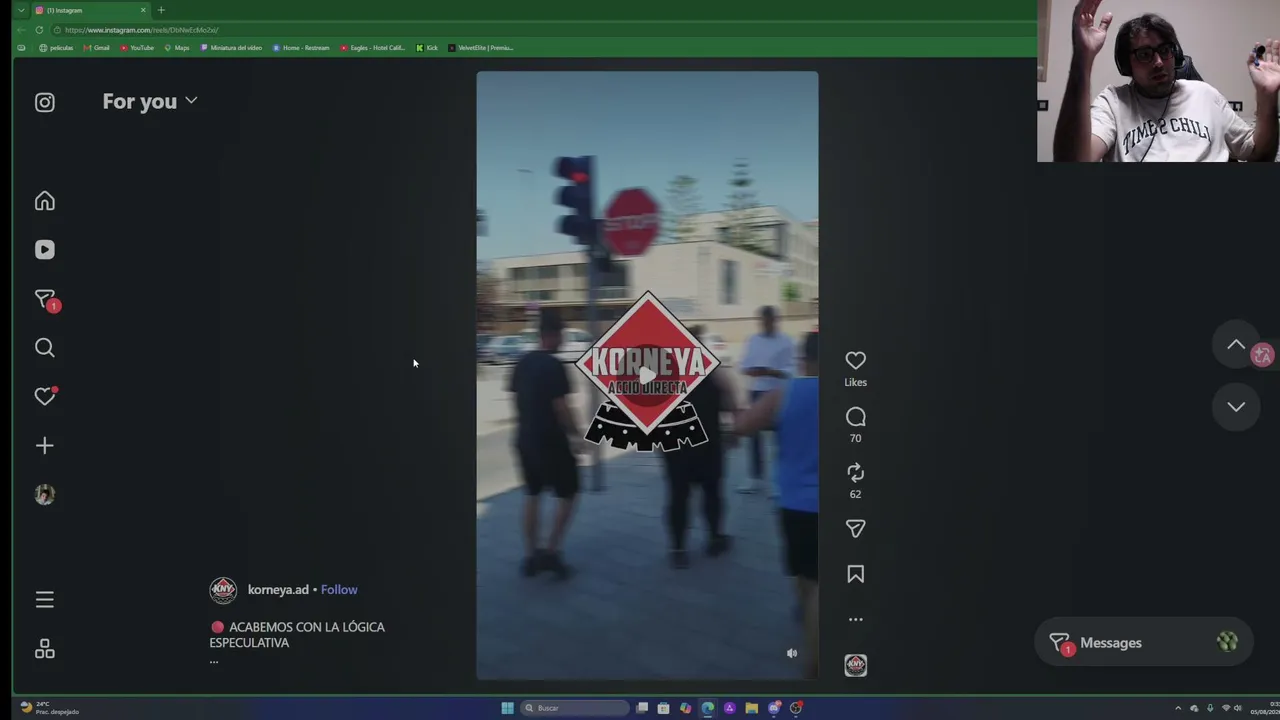
Task: Open Discord from the taskbar
Action: (773, 708)
